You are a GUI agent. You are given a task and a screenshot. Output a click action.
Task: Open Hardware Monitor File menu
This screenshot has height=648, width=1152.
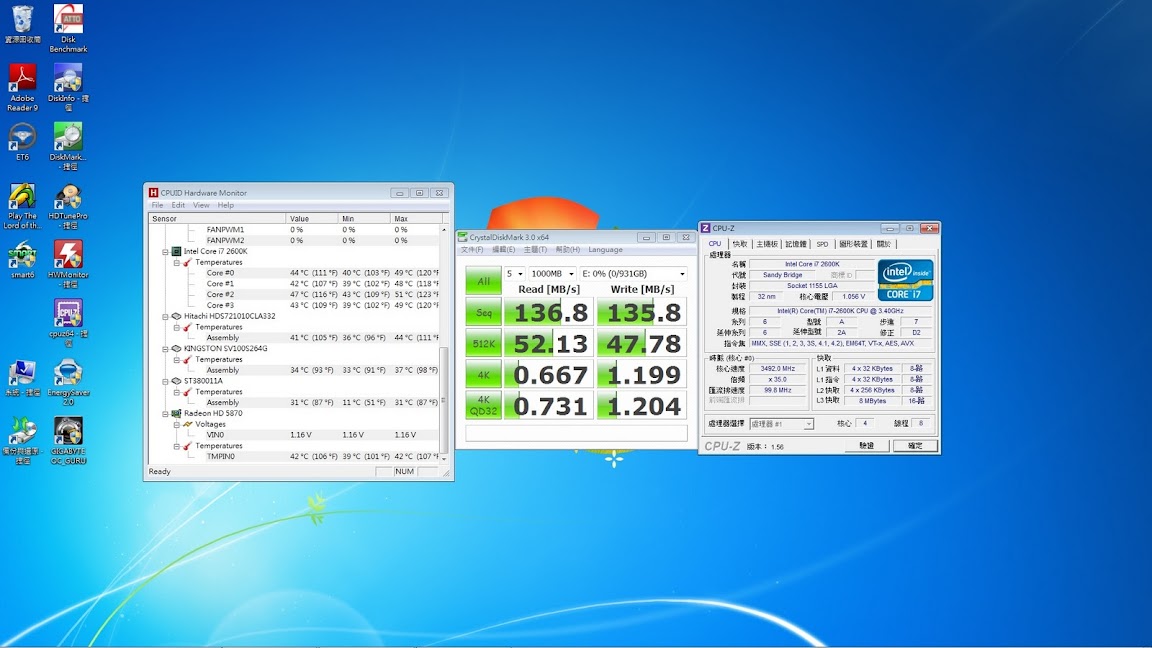[157, 205]
